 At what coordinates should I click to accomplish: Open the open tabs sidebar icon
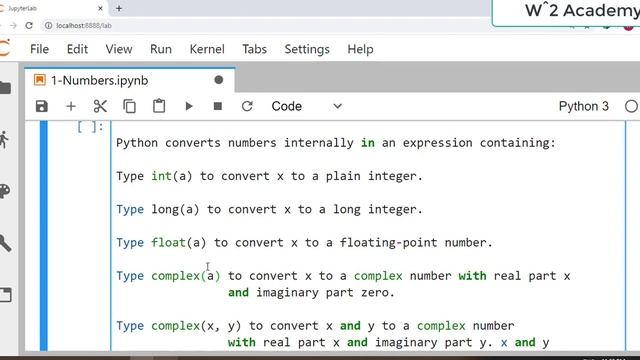pos(5,295)
